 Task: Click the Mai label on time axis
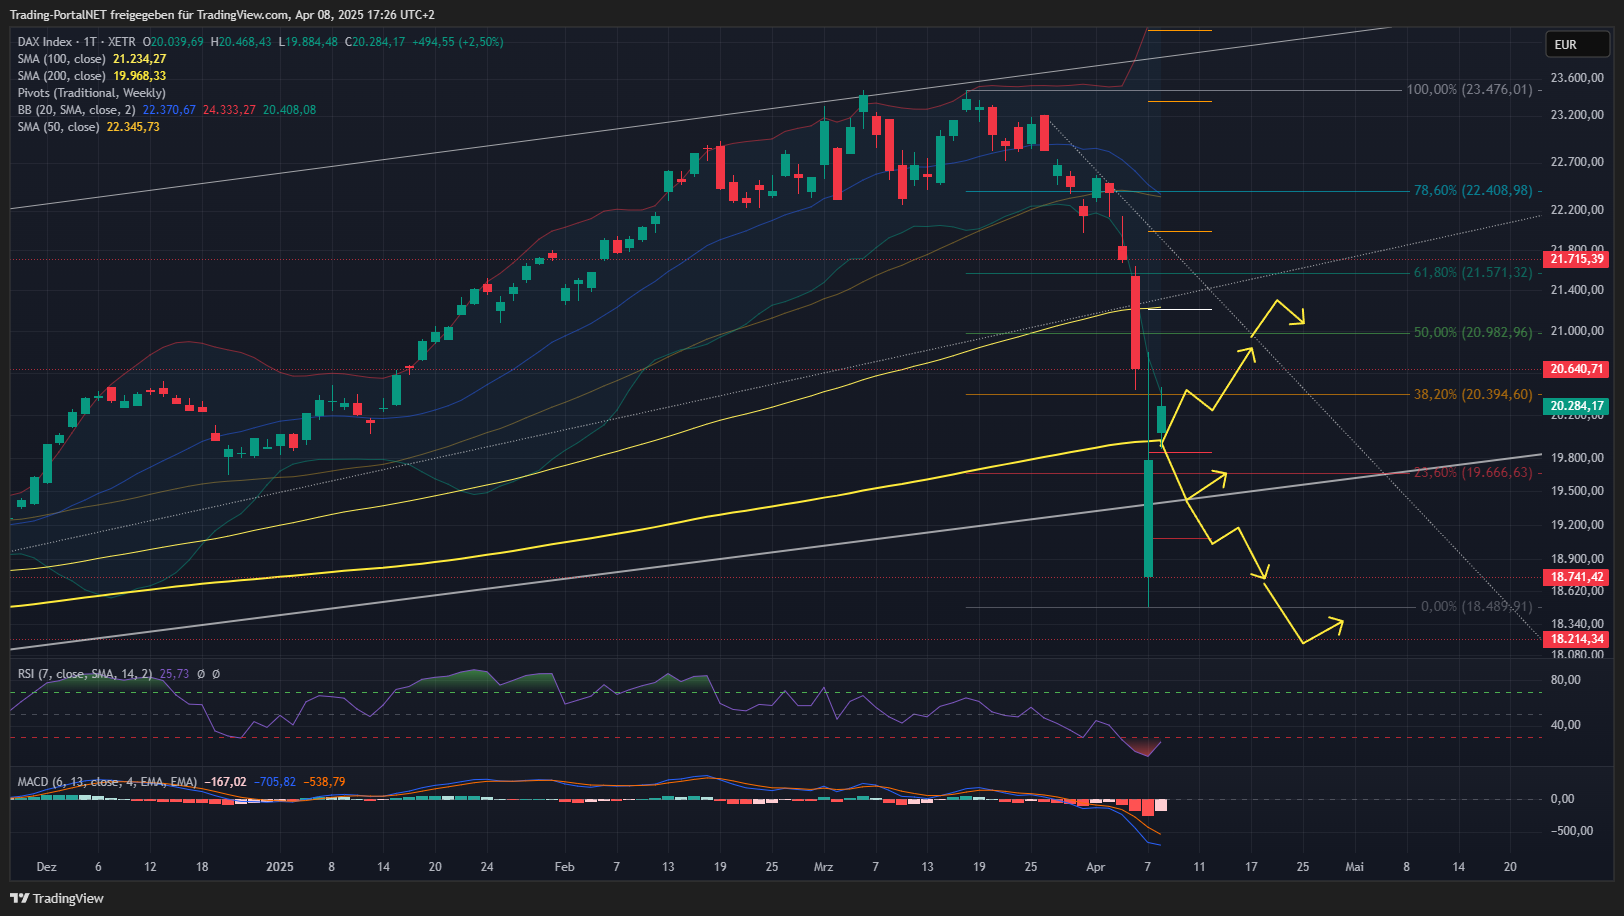click(1355, 867)
